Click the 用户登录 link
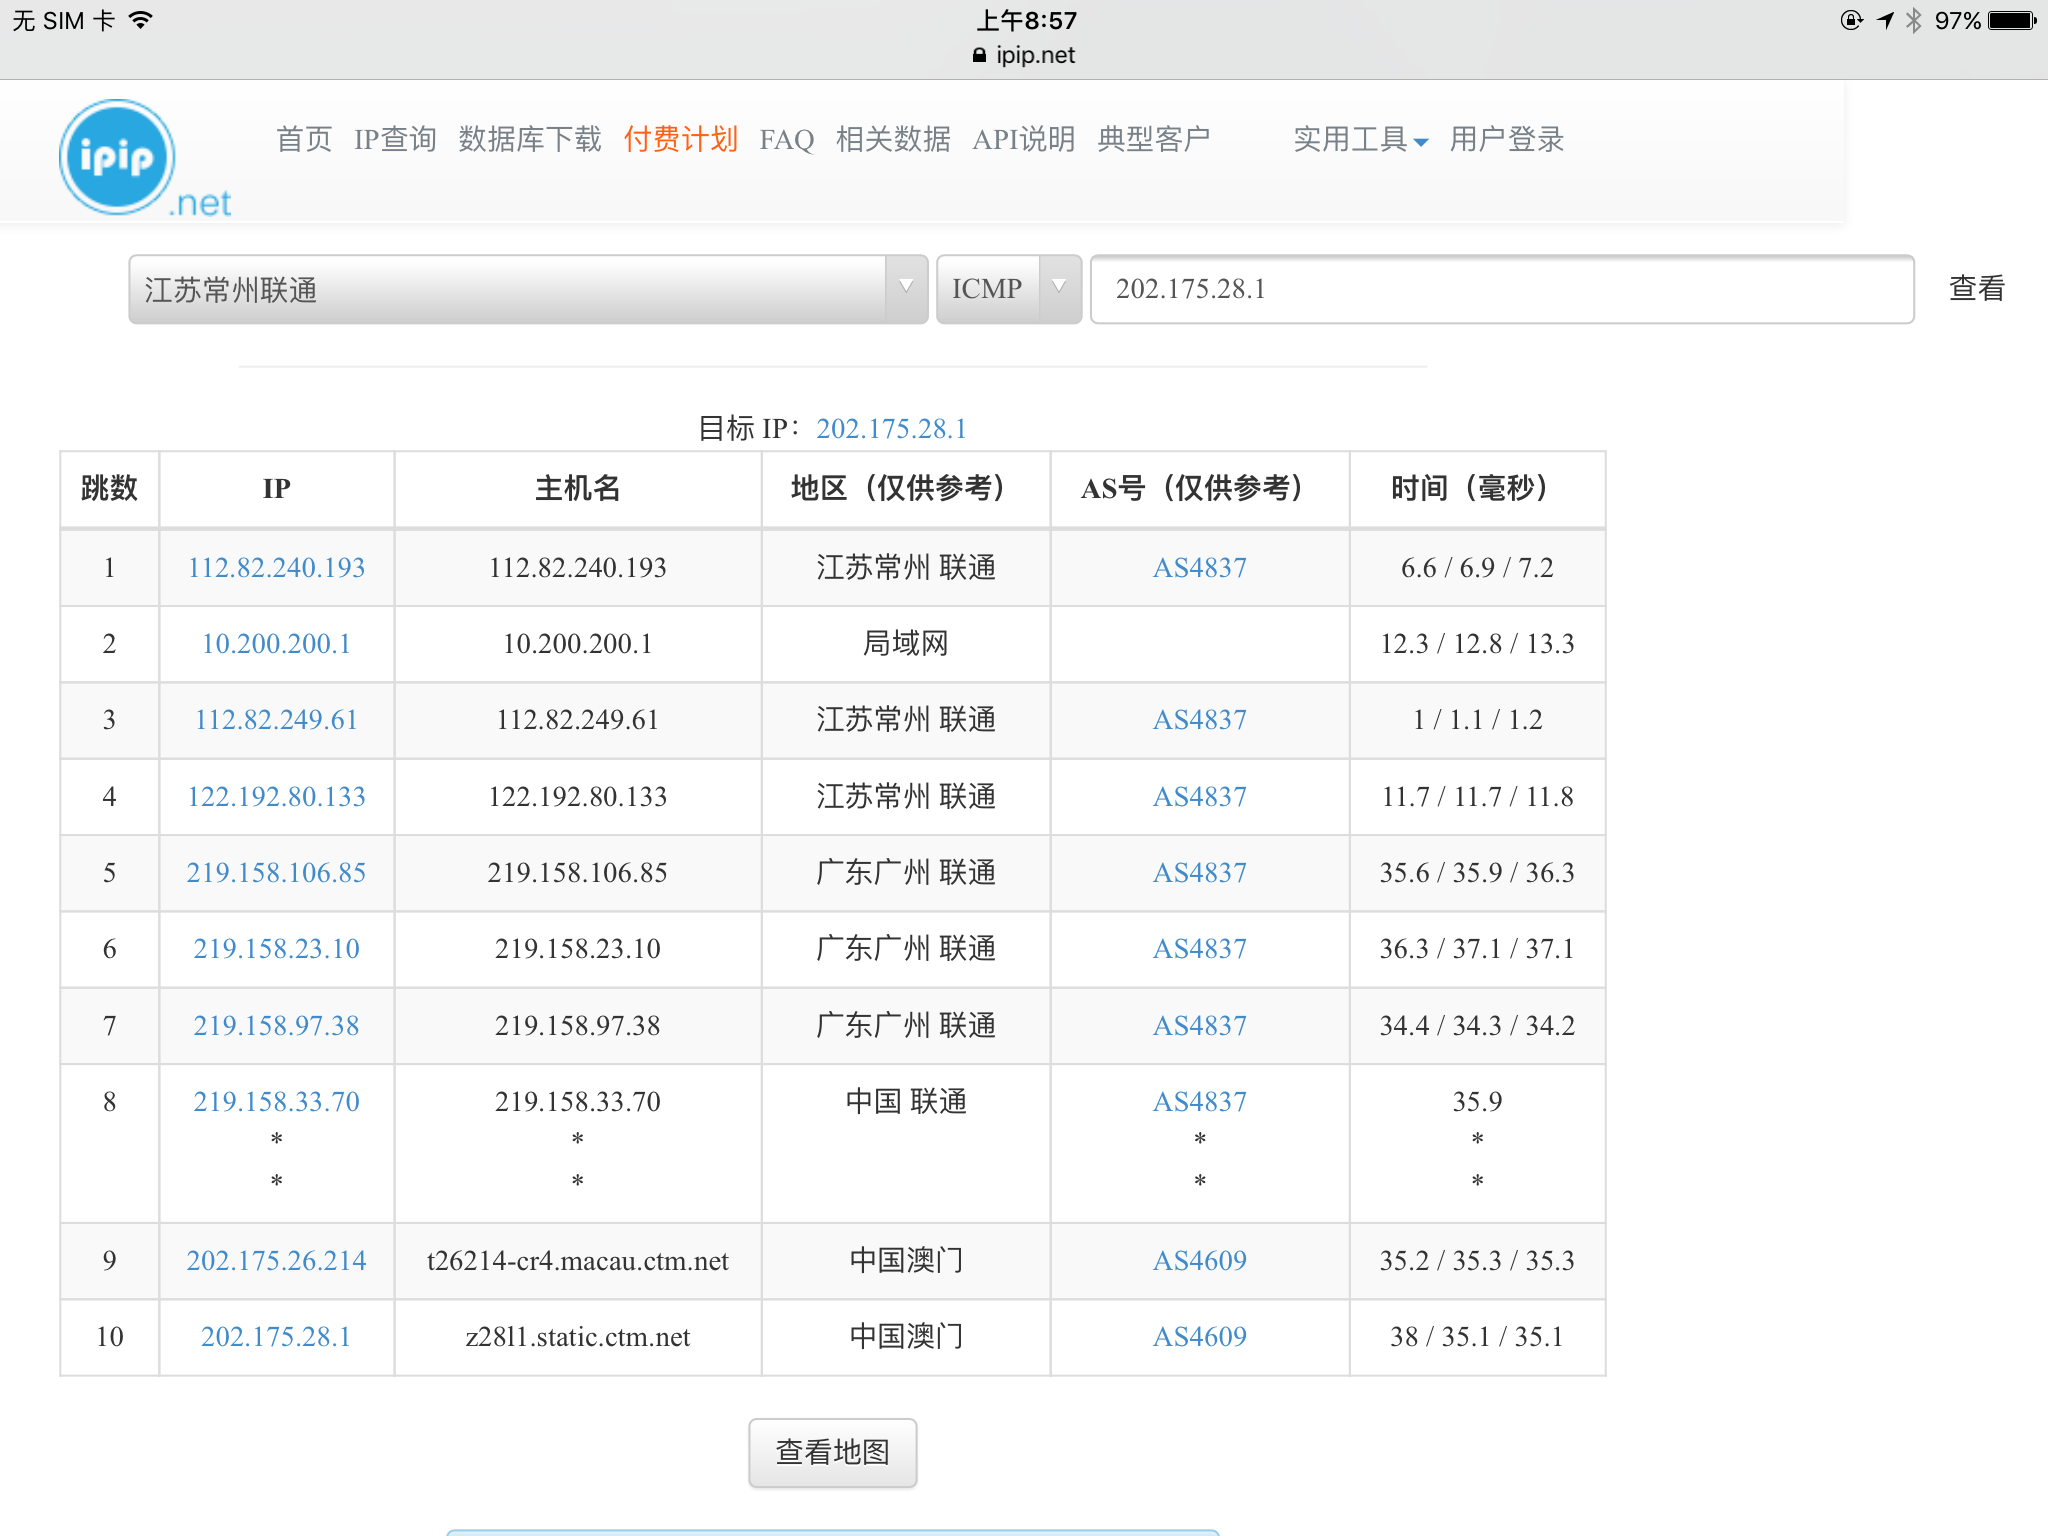Viewport: 2048px width, 1536px height. pyautogui.click(x=1506, y=139)
